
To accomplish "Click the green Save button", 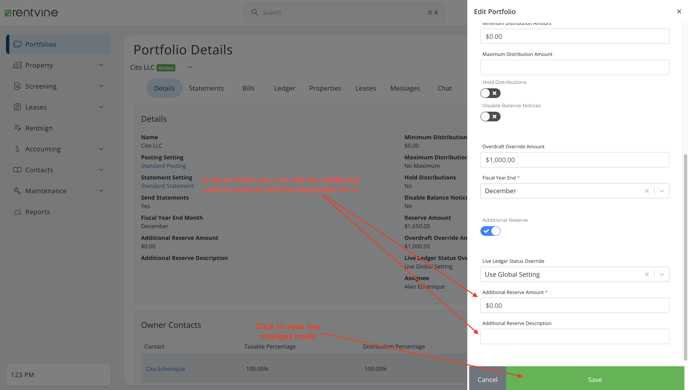I will point(595,379).
